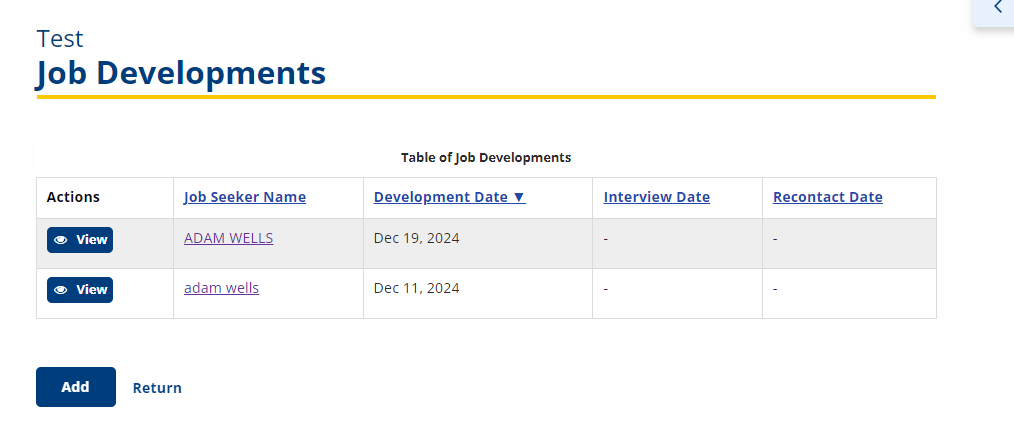
Task: Click the Table of Job Developments caption
Action: click(x=486, y=157)
